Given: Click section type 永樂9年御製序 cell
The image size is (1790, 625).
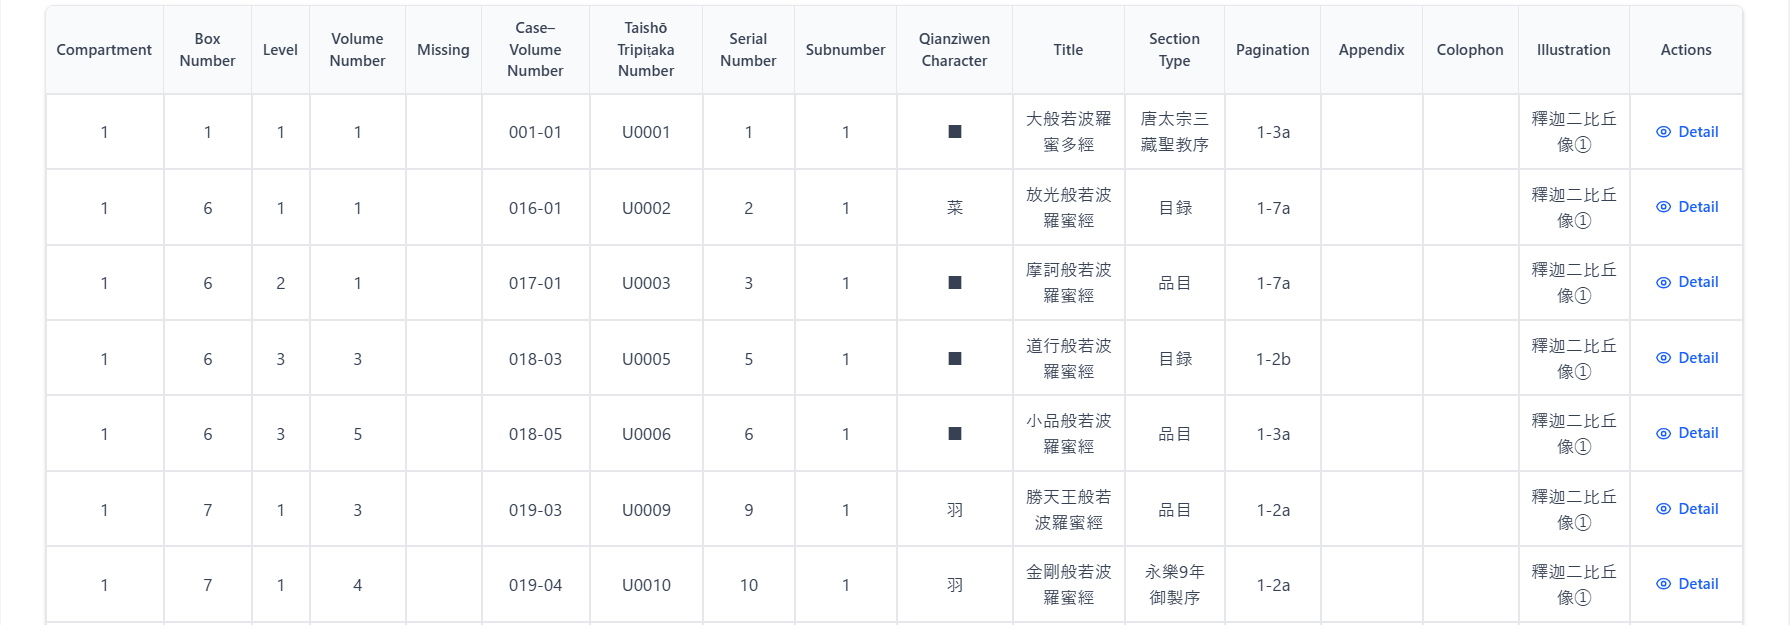Looking at the screenshot, I should (1174, 585).
